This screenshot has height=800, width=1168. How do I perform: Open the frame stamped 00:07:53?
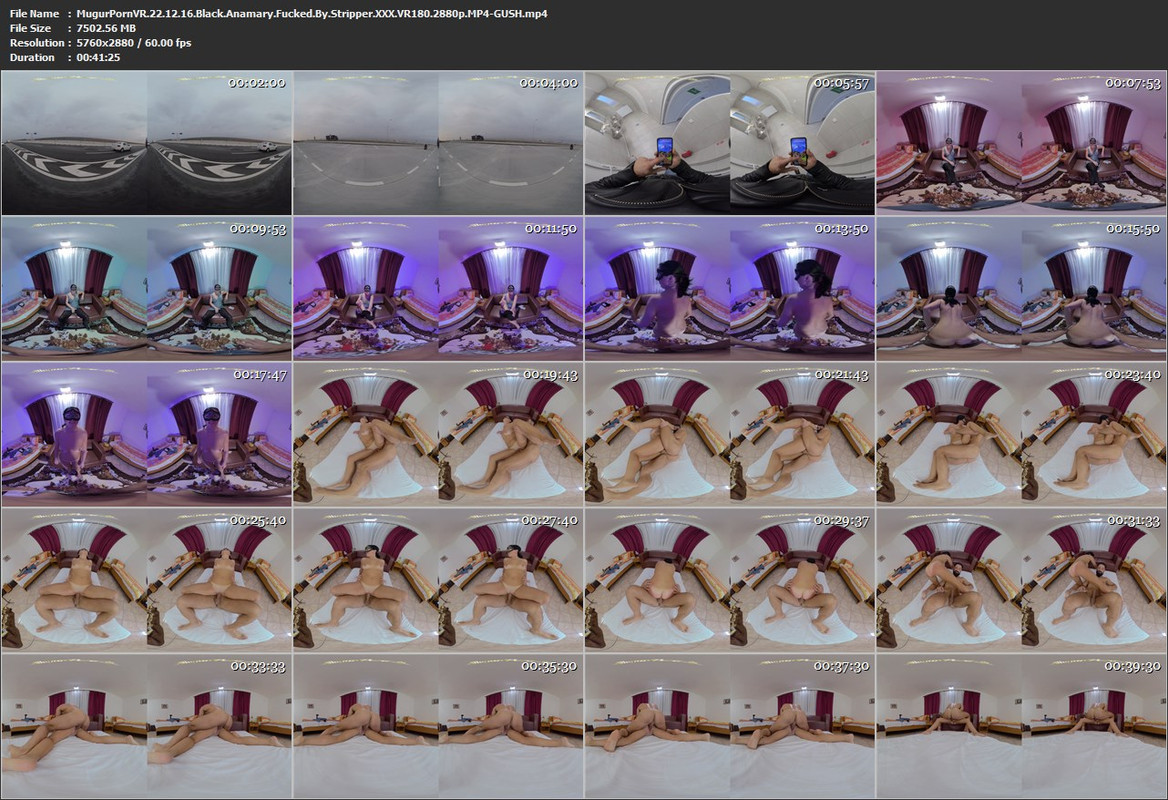1021,143
